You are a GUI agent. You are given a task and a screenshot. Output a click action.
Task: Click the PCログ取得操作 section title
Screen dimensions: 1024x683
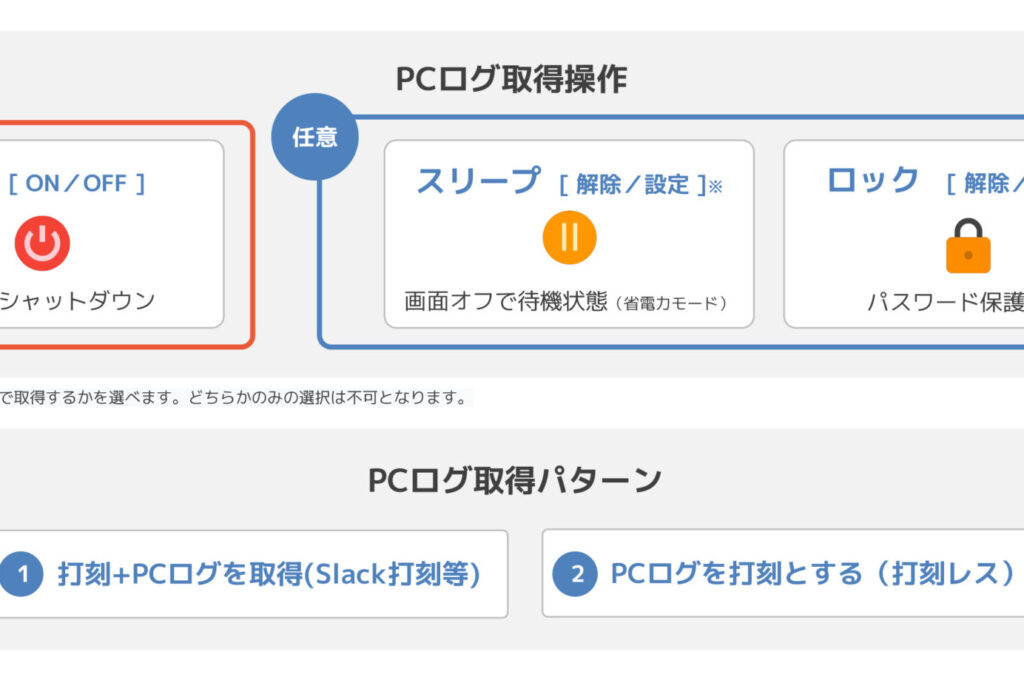point(511,79)
